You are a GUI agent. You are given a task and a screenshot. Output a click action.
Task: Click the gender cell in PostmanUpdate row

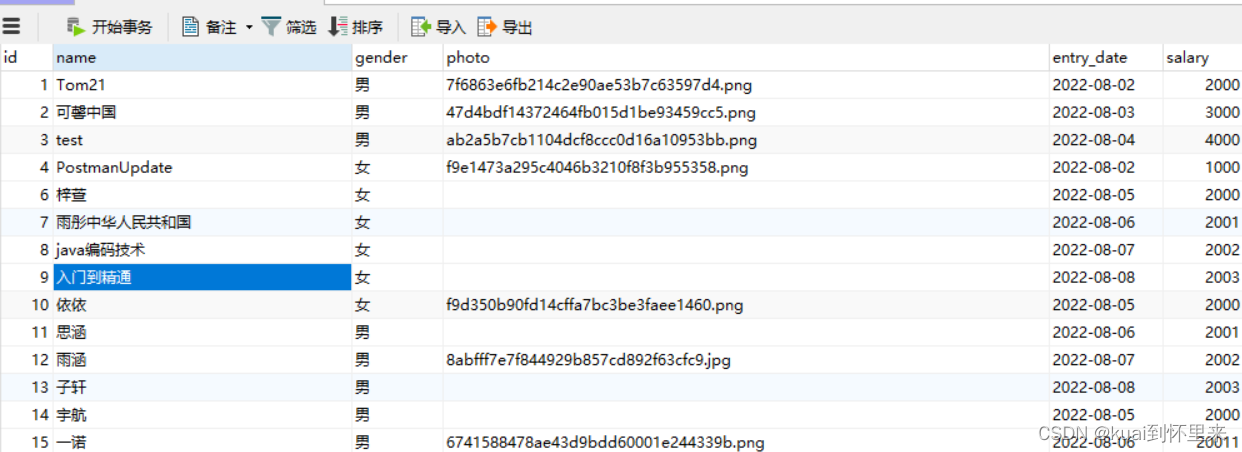[x=398, y=167]
